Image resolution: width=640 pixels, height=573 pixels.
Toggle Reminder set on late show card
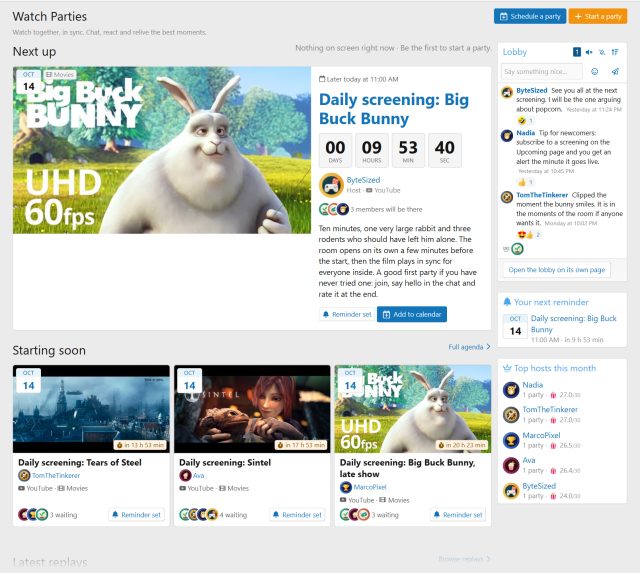[458, 515]
